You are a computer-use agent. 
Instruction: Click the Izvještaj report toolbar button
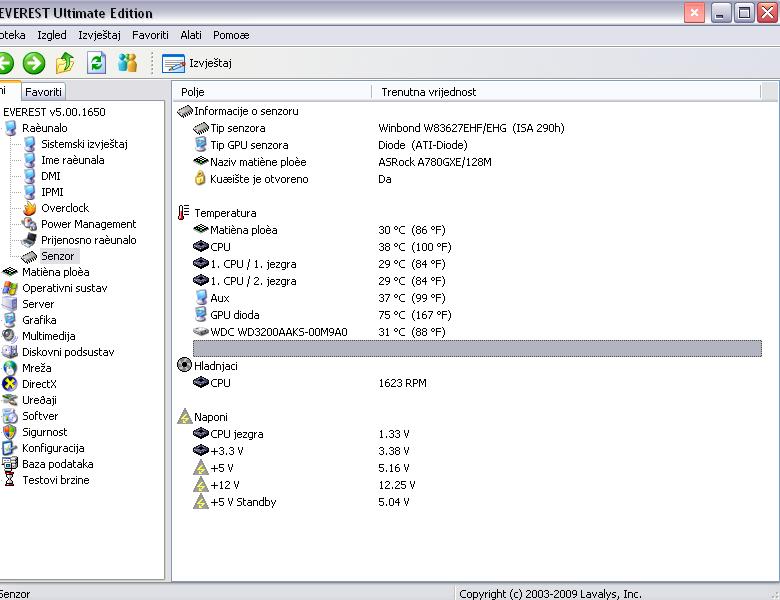pyautogui.click(x=197, y=63)
